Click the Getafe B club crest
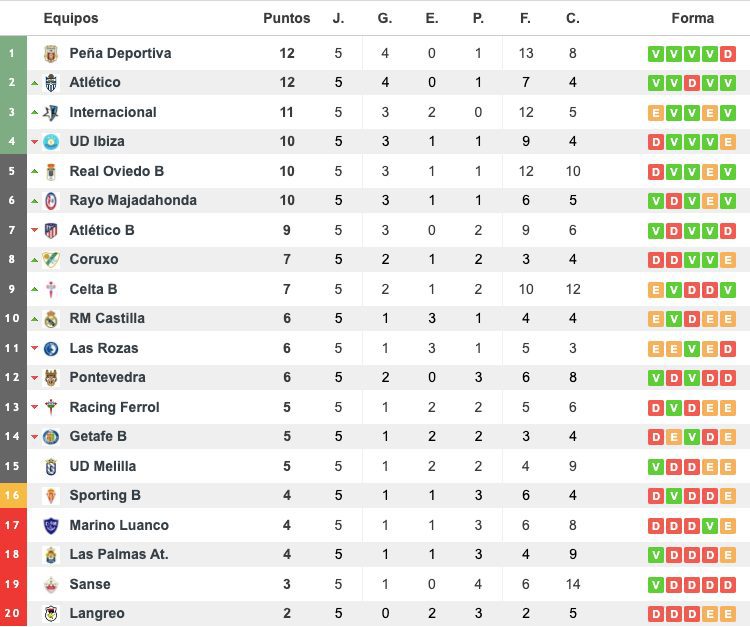750x627 pixels. [x=51, y=437]
